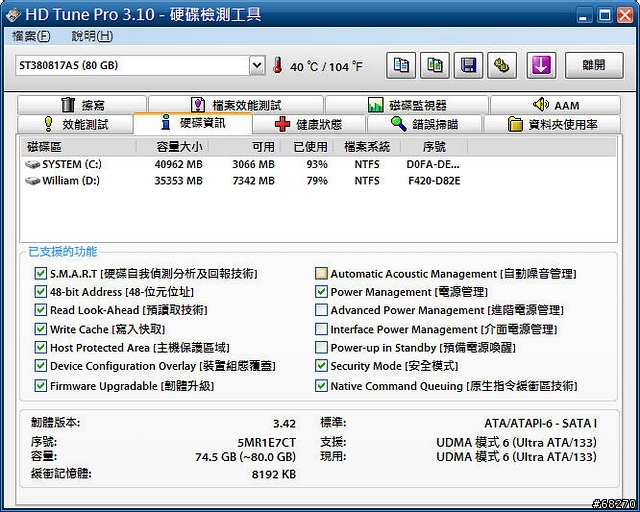The height and width of the screenshot is (512, 640).
Task: Open the 說明(H) menu
Action: click(x=92, y=36)
